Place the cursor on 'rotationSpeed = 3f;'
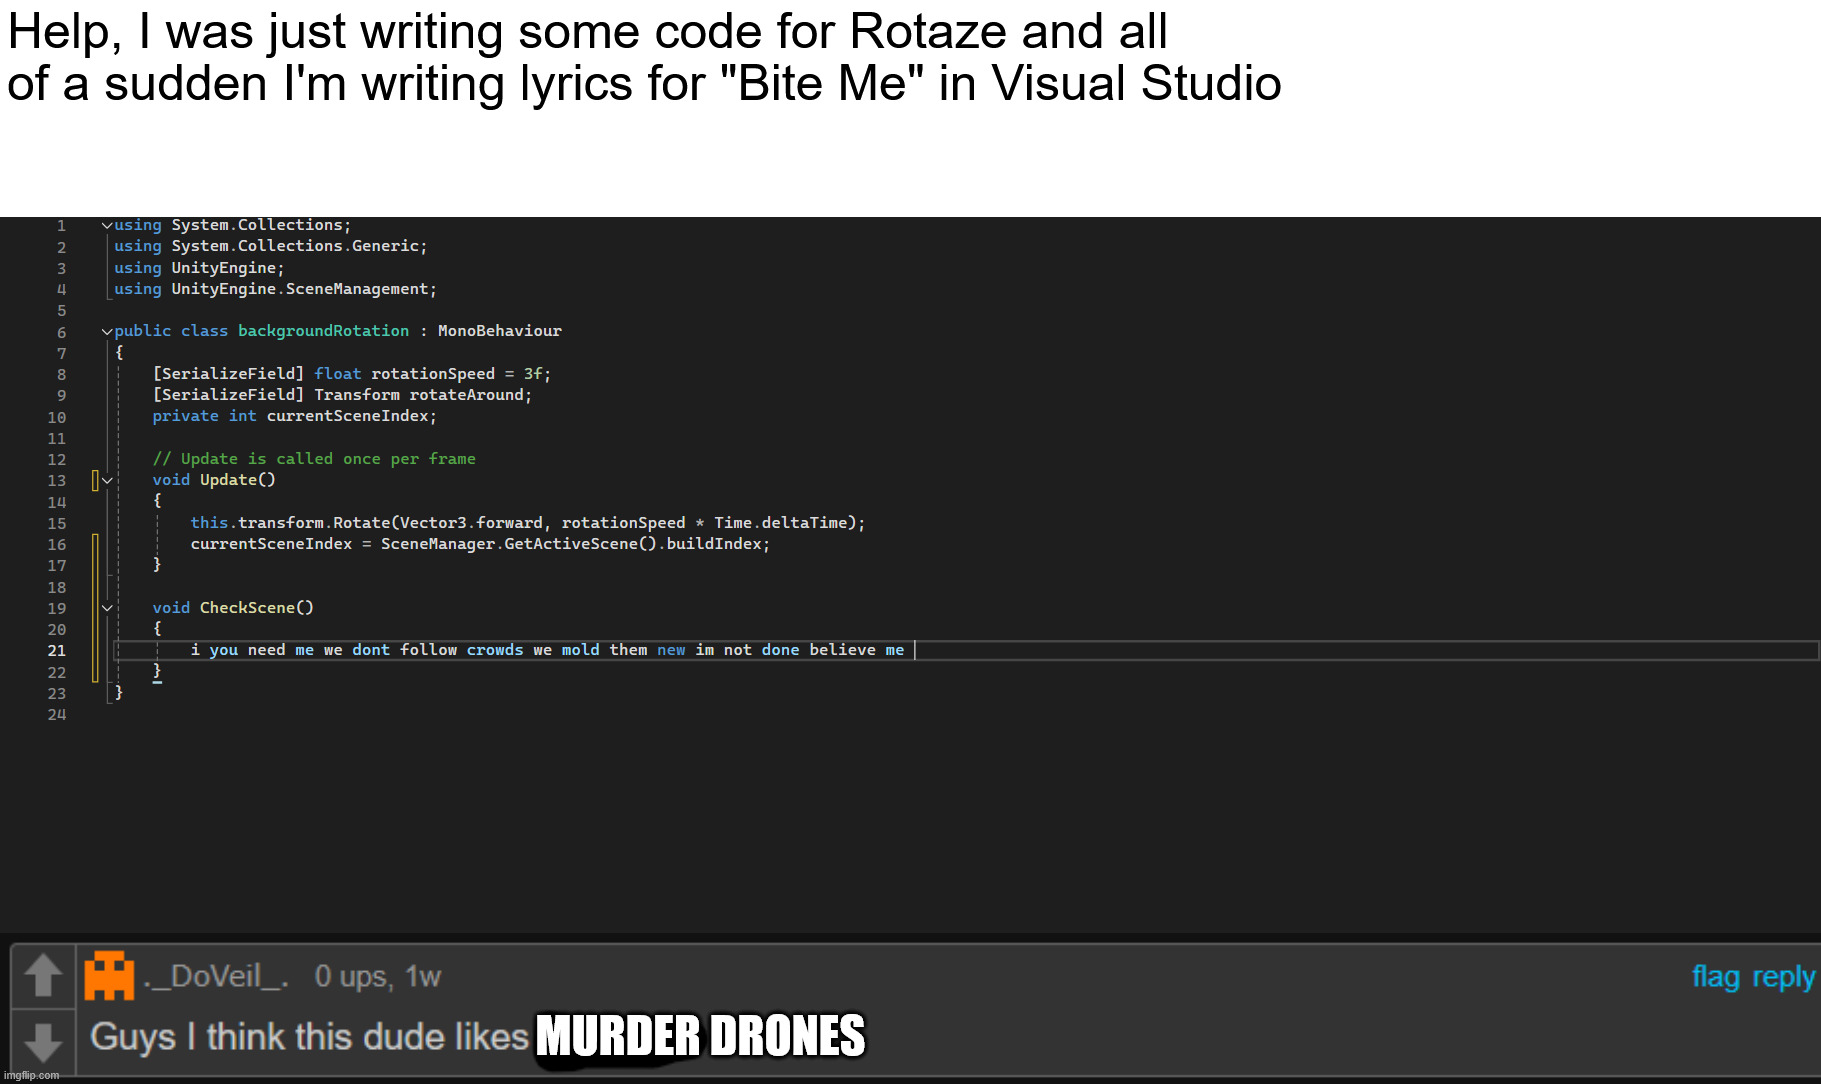This screenshot has height=1084, width=1821. (461, 374)
